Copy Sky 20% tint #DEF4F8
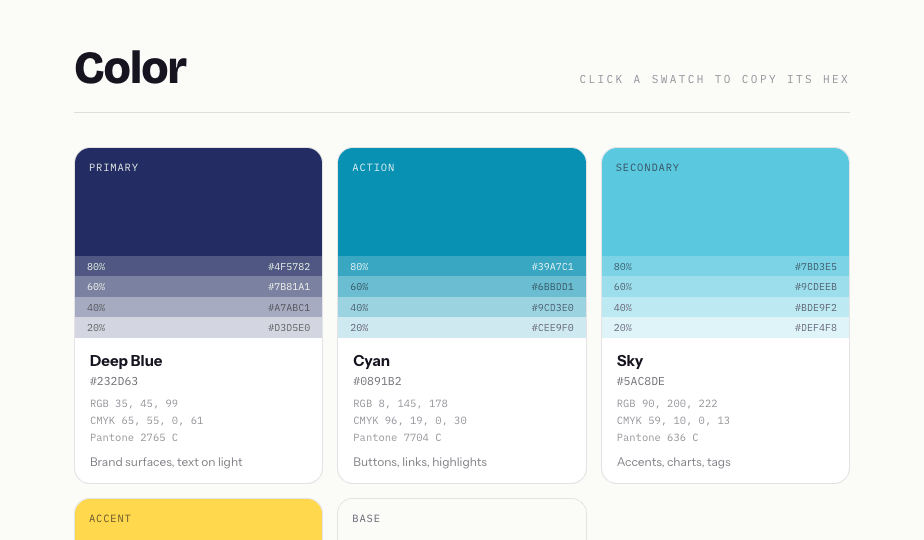This screenshot has height=540, width=924. pos(725,327)
